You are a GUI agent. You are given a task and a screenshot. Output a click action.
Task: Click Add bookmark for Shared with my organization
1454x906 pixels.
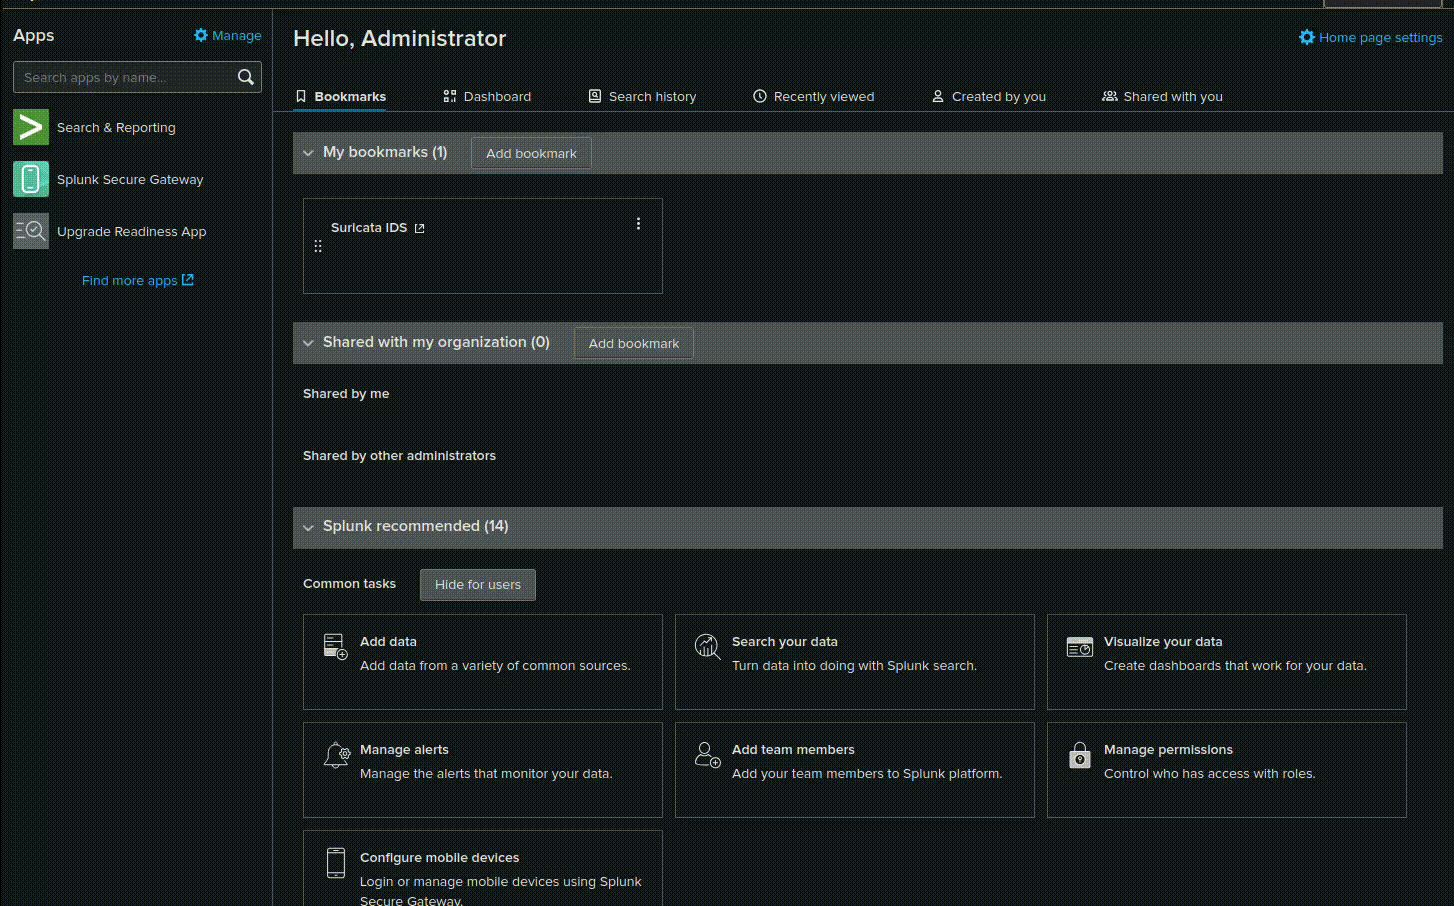pyautogui.click(x=634, y=343)
